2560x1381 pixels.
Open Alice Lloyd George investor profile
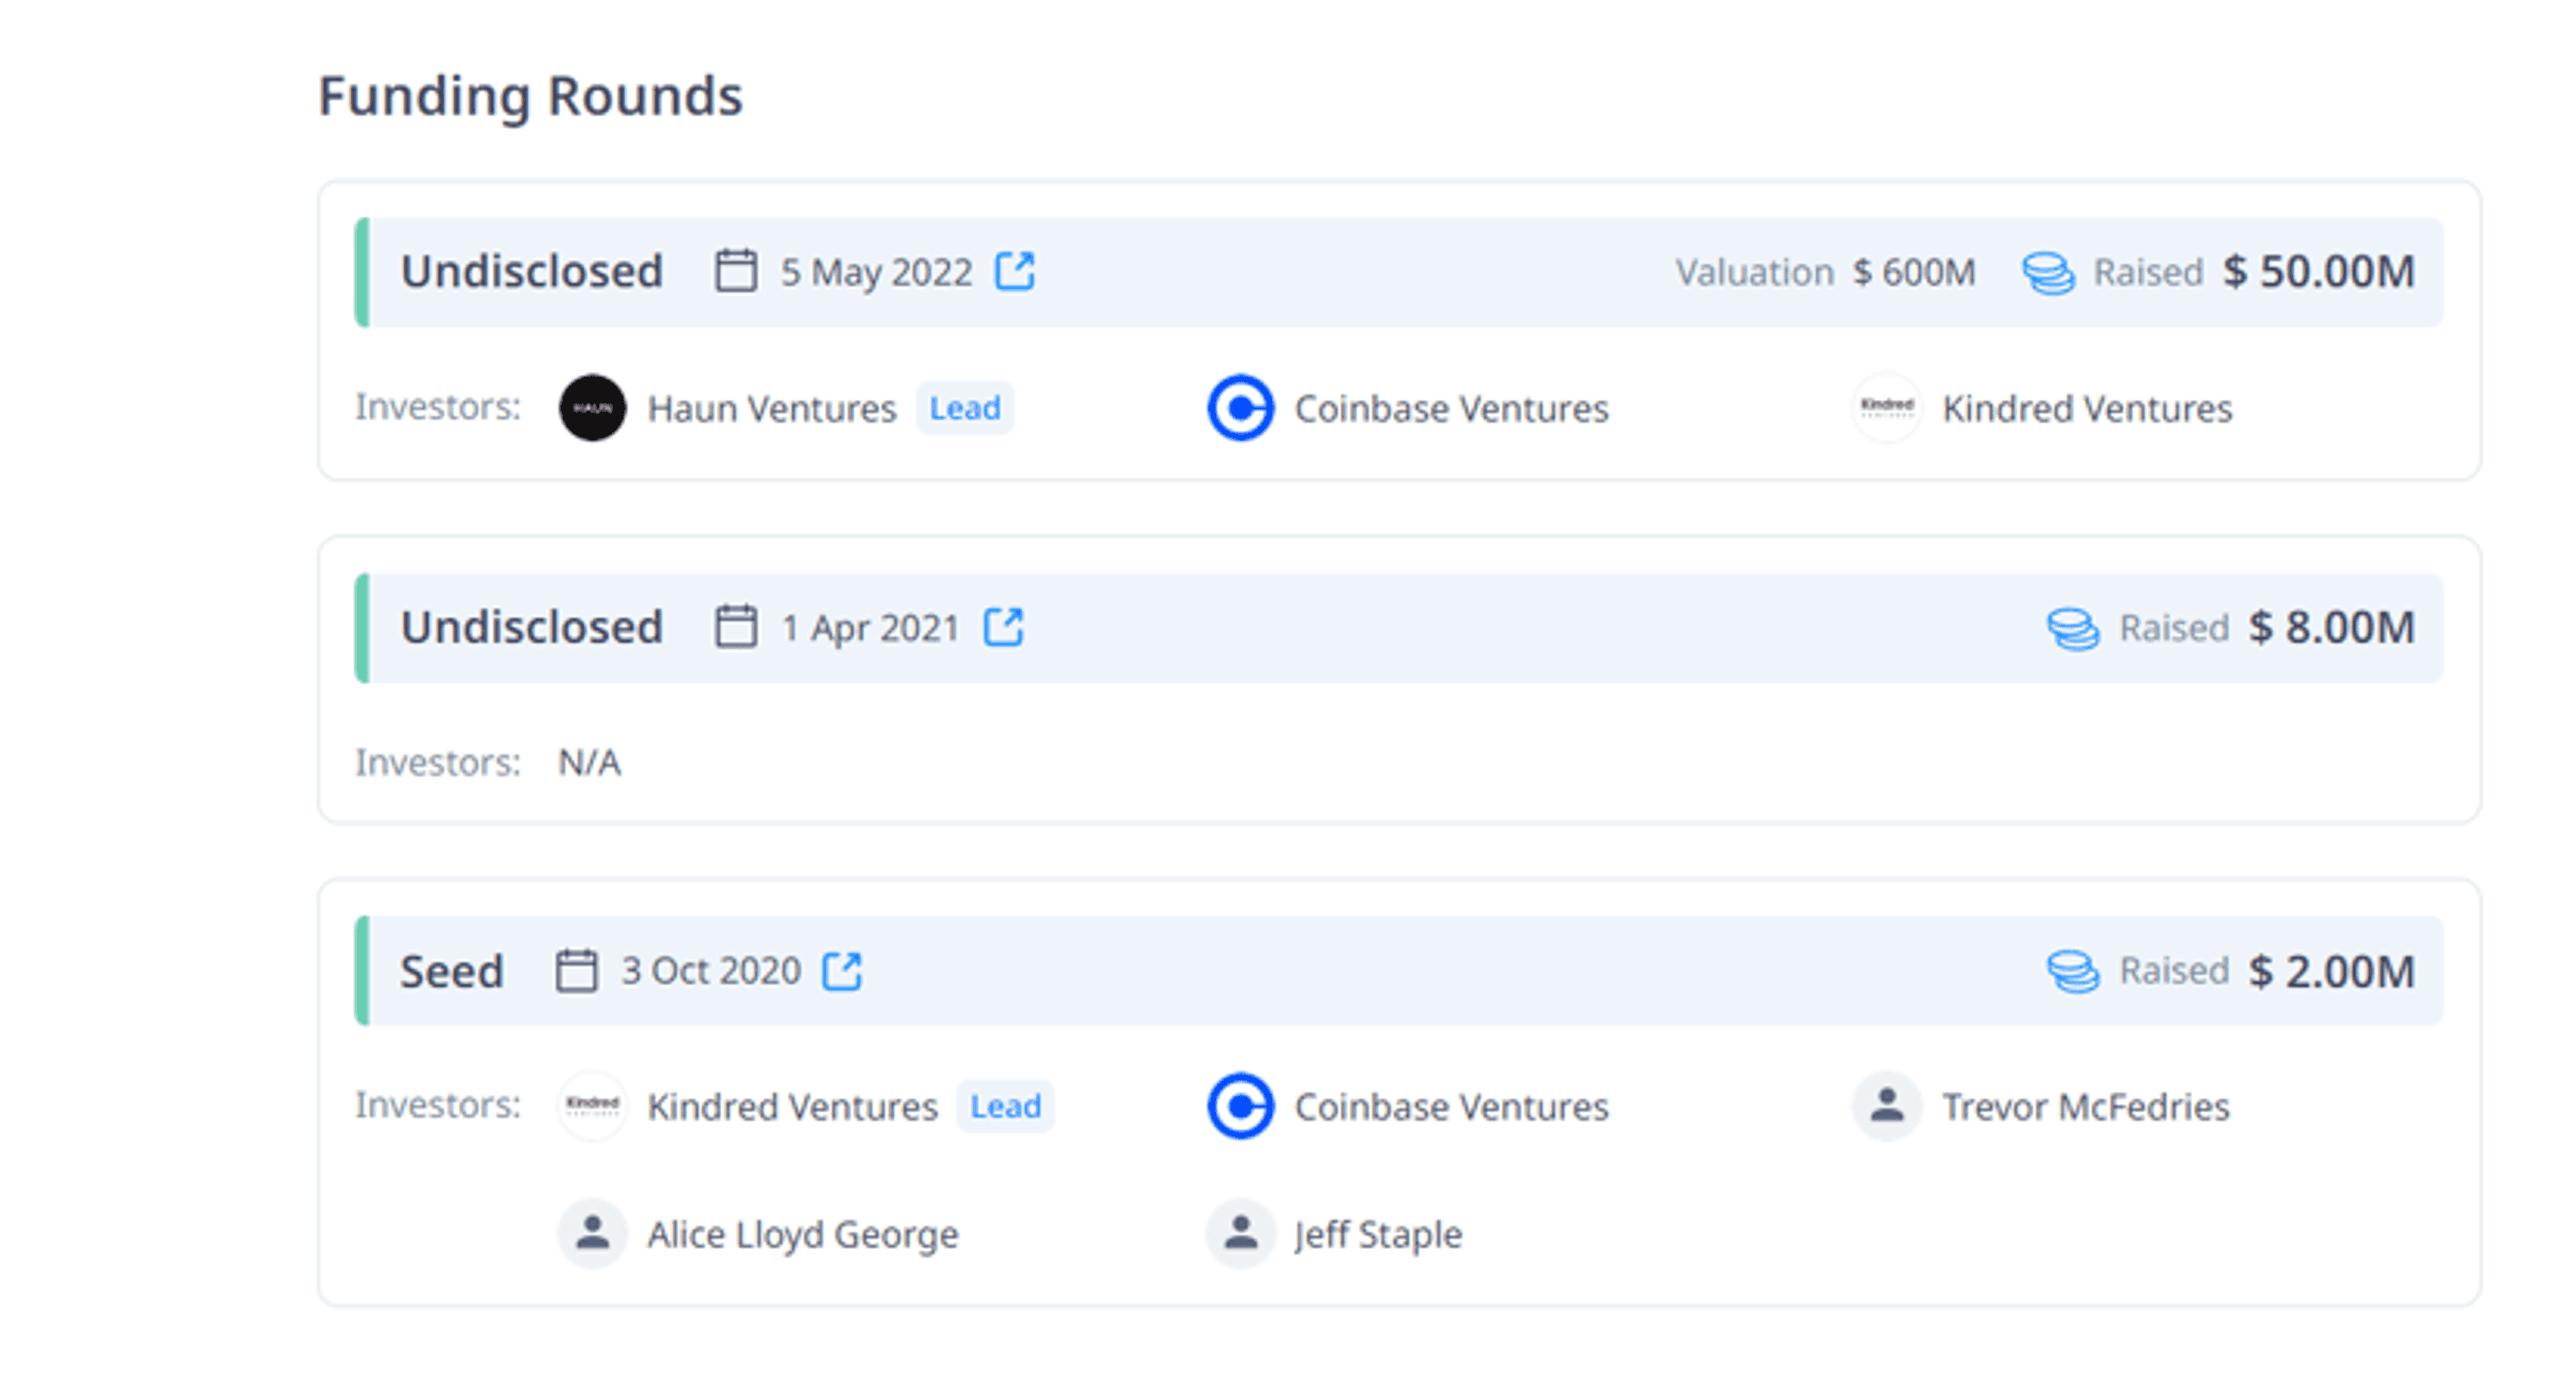802,1233
